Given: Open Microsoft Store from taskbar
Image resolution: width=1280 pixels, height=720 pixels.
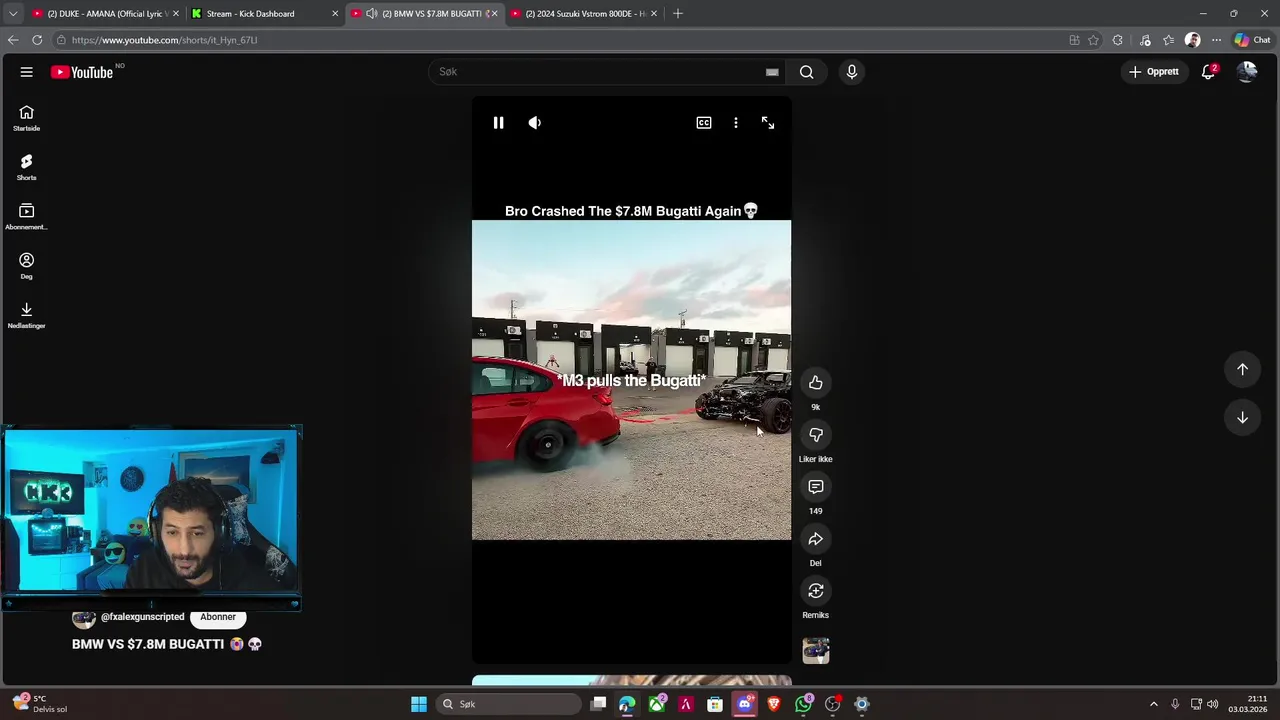Looking at the screenshot, I should click(715, 704).
